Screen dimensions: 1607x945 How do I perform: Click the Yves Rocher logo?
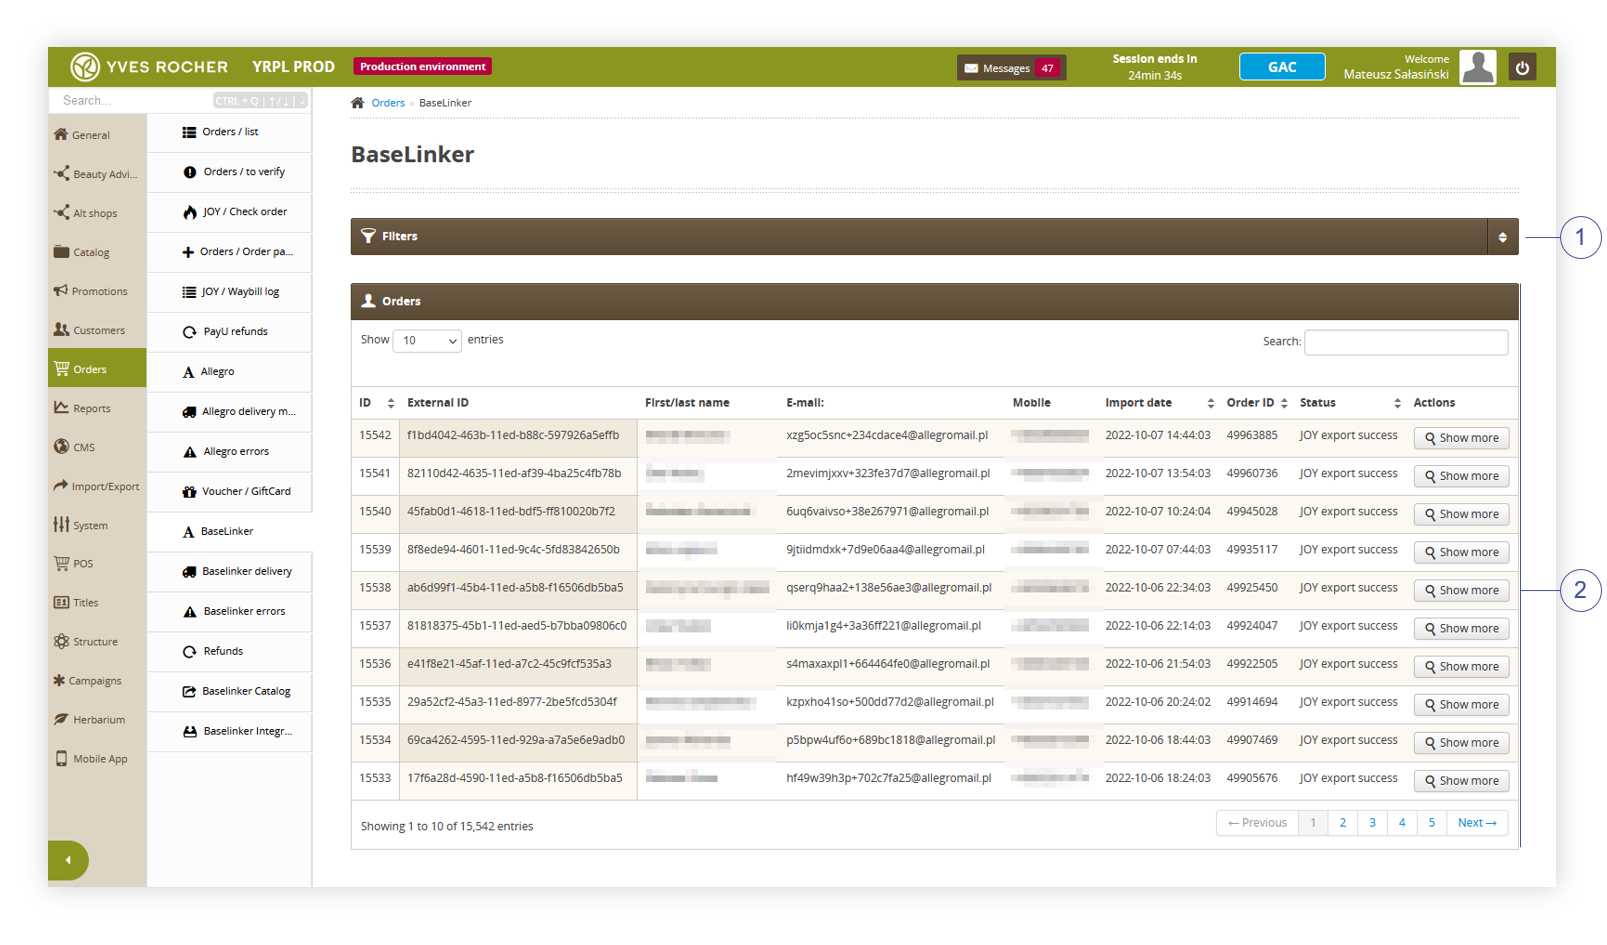(x=149, y=67)
